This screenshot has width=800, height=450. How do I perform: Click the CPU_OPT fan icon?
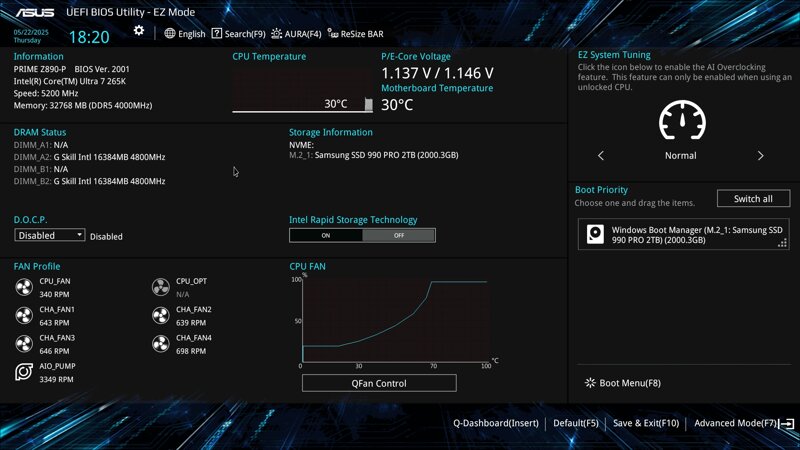161,287
